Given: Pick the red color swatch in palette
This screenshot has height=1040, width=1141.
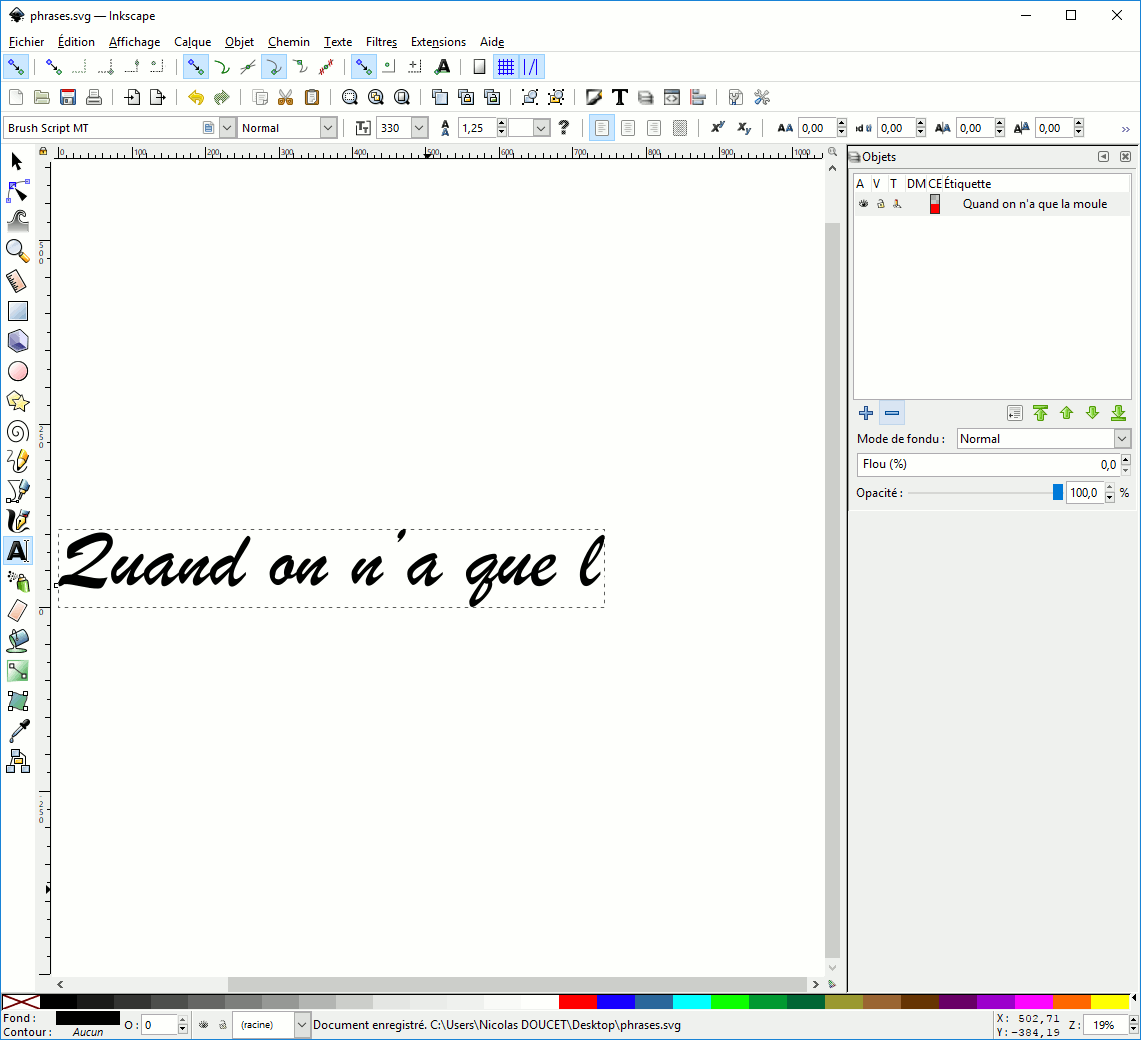Looking at the screenshot, I should 578,1002.
